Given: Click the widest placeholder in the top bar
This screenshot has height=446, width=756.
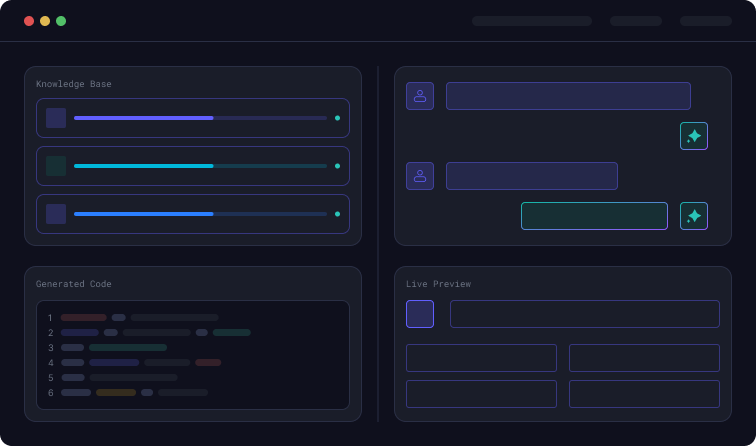Looking at the screenshot, I should [x=531, y=21].
